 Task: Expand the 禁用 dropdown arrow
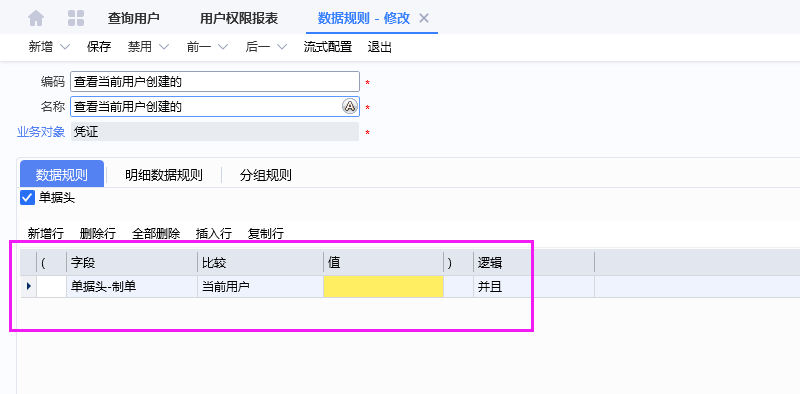164,47
